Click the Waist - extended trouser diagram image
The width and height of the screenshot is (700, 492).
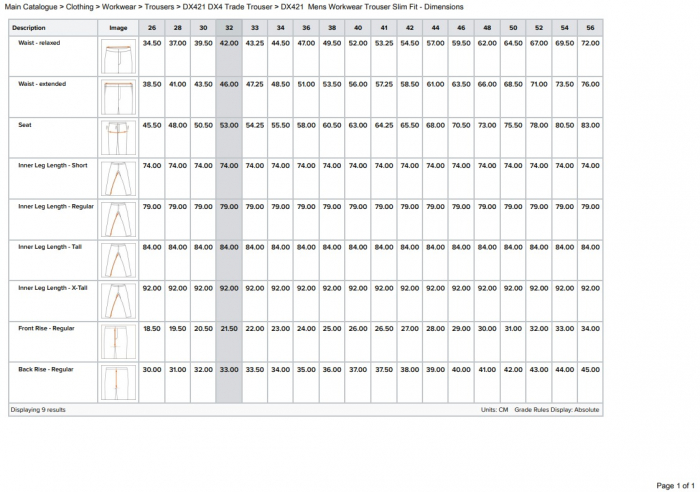pos(118,95)
